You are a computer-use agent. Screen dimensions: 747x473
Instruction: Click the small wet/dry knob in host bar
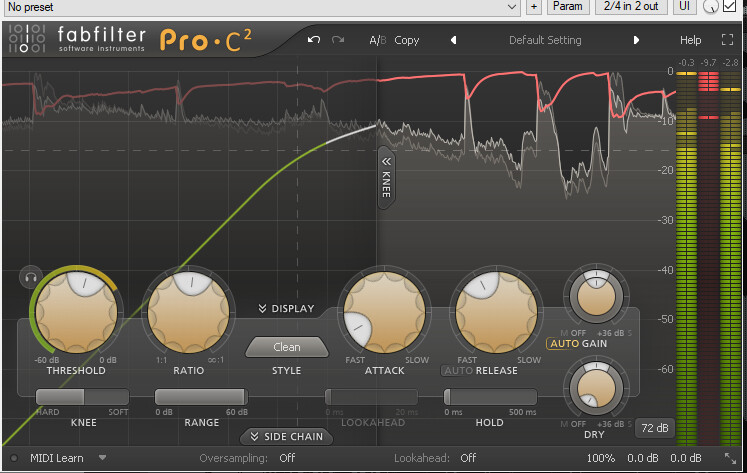710,7
